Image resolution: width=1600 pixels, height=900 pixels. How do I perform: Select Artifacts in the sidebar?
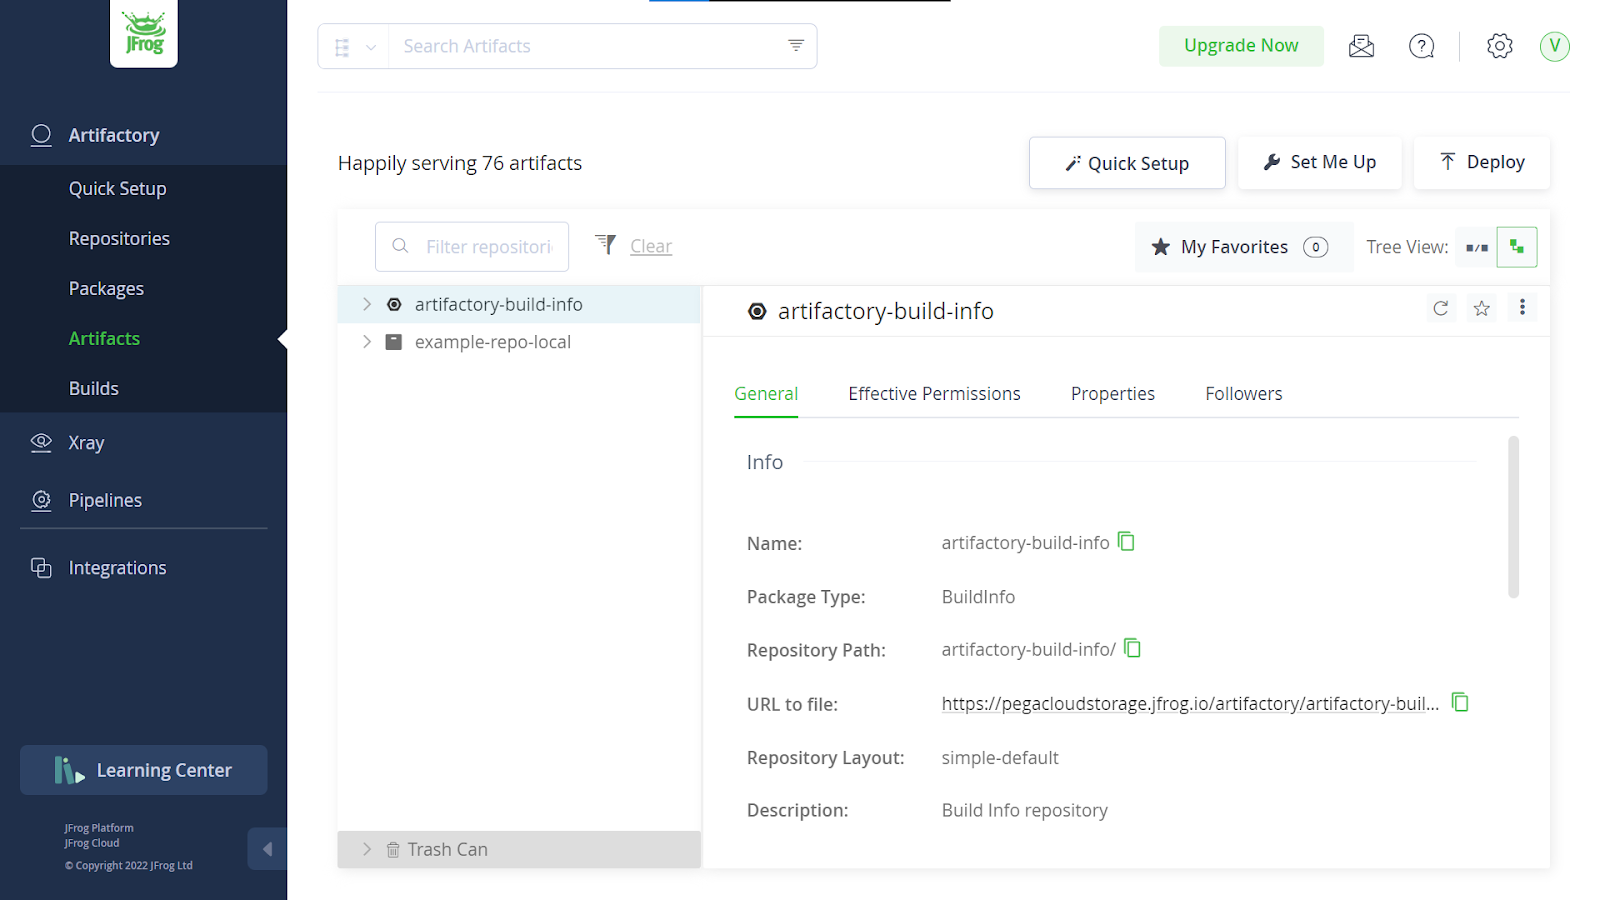[104, 339]
